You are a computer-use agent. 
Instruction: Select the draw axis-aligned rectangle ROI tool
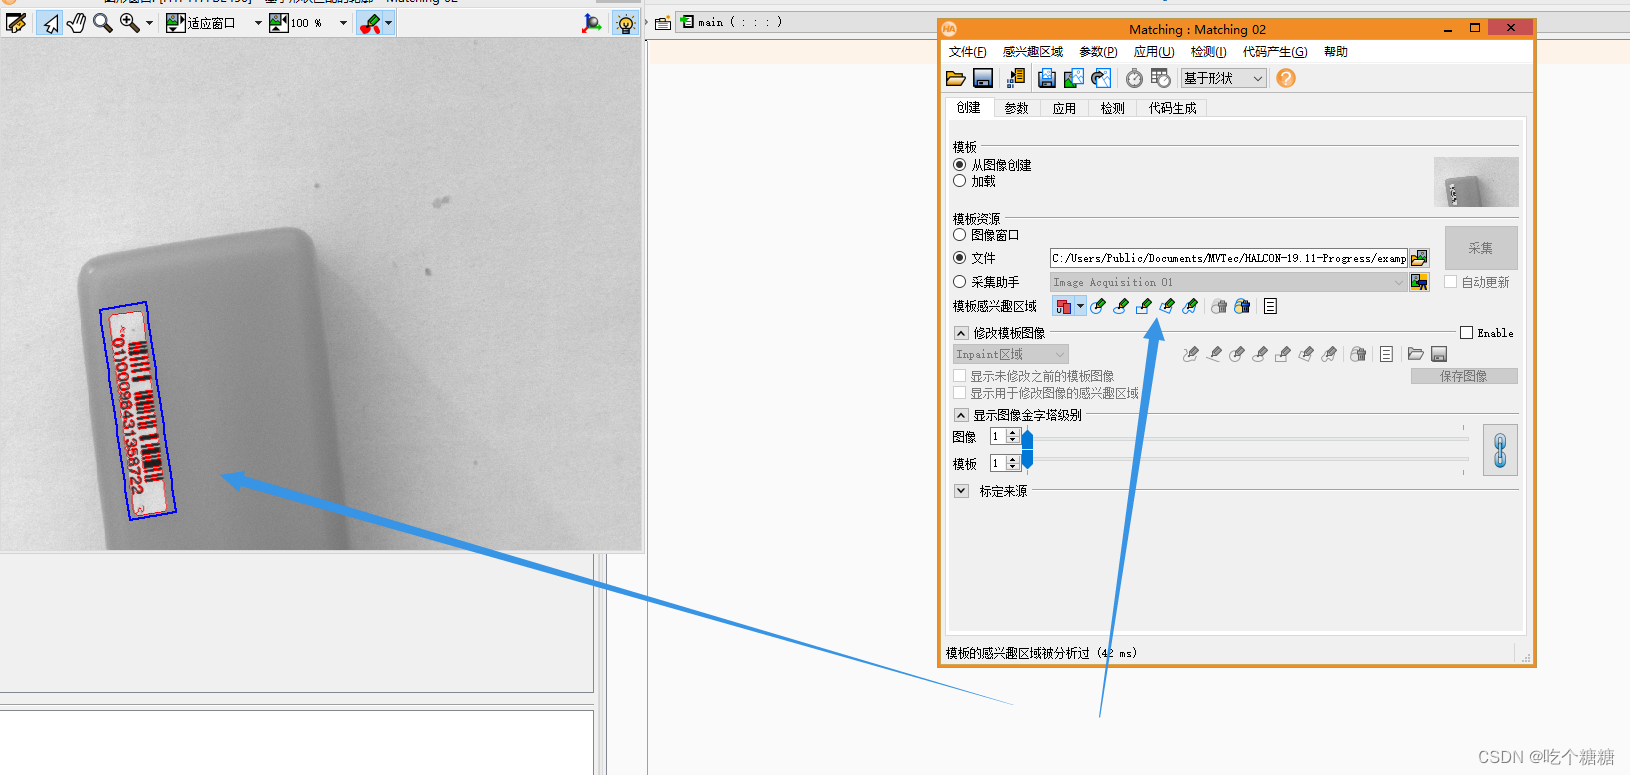(1144, 306)
